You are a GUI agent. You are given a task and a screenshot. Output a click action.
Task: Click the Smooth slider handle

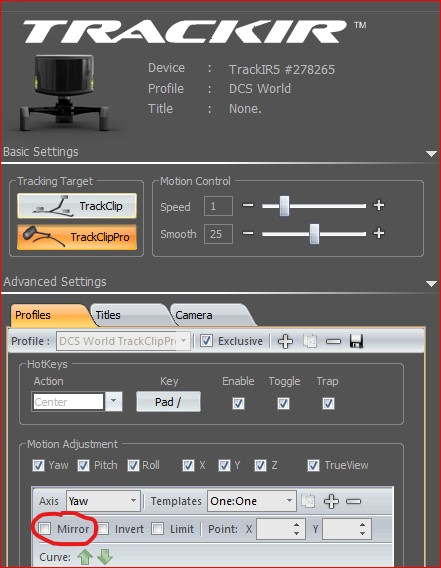coord(314,234)
